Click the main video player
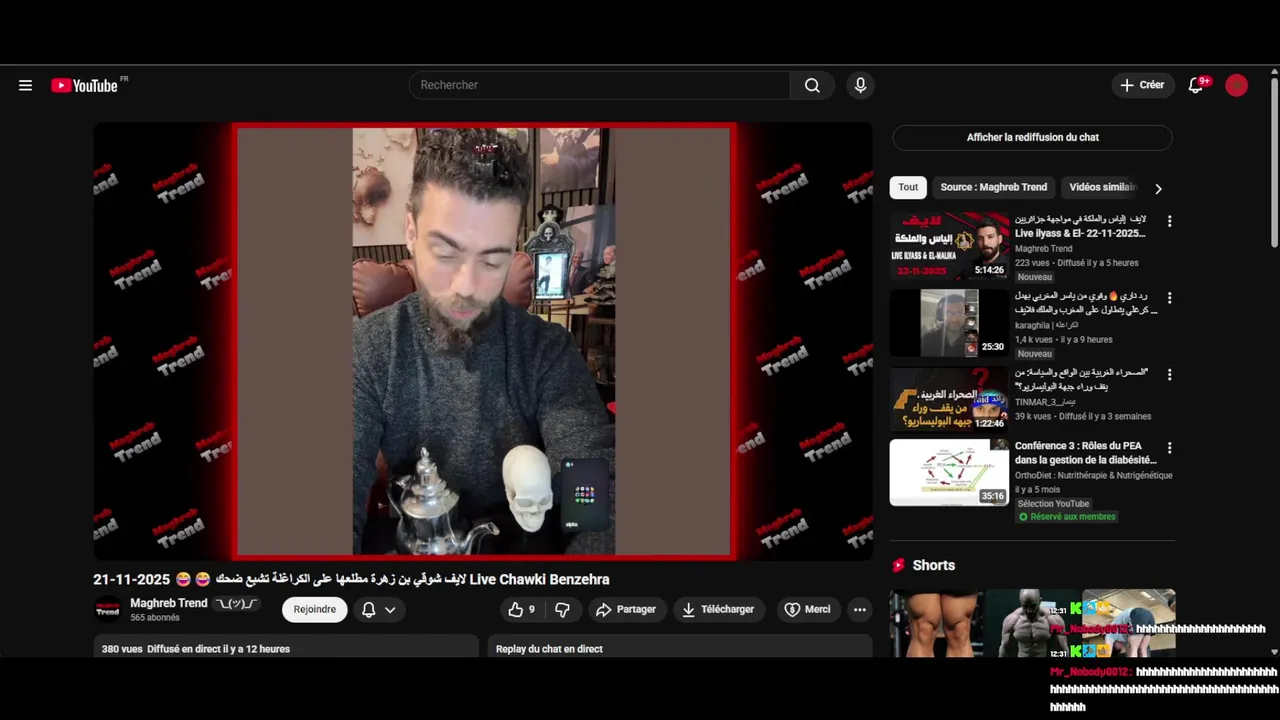 click(x=483, y=341)
